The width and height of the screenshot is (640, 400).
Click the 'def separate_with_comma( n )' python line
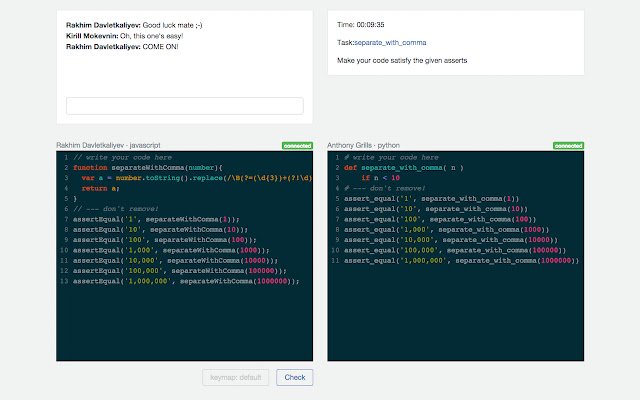click(404, 168)
